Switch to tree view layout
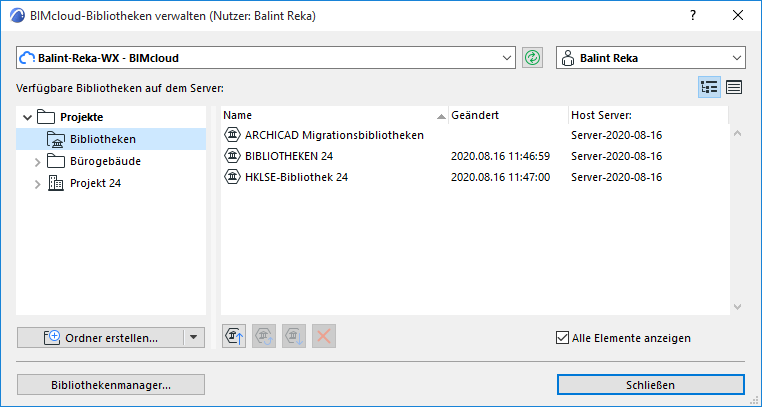Image resolution: width=762 pixels, height=407 pixels. coord(709,87)
